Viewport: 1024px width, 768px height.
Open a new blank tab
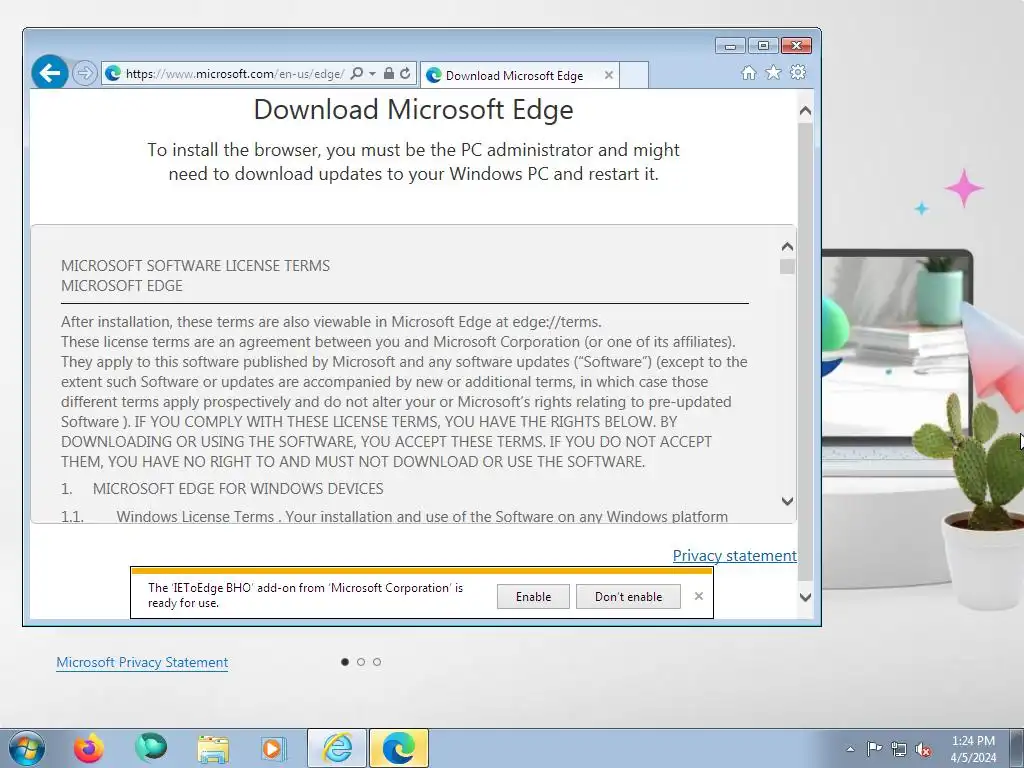click(633, 75)
